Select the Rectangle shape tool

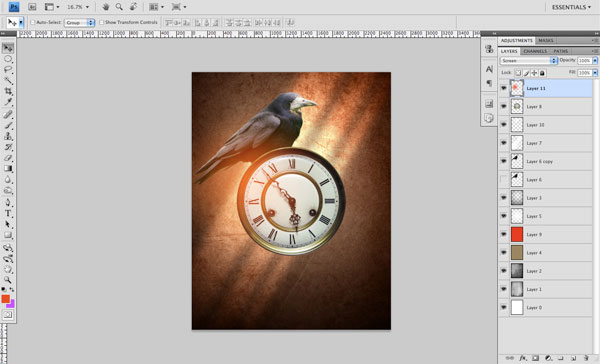click(x=8, y=235)
